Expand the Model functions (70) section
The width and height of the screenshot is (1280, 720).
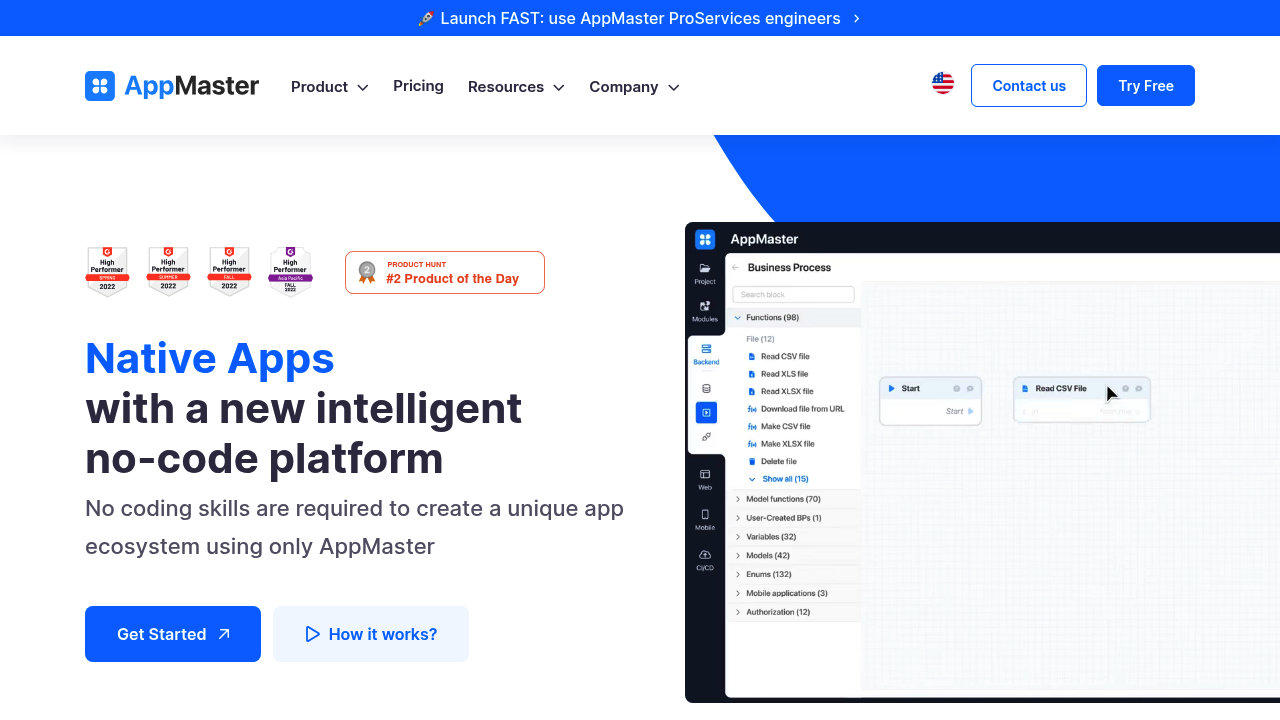point(794,499)
